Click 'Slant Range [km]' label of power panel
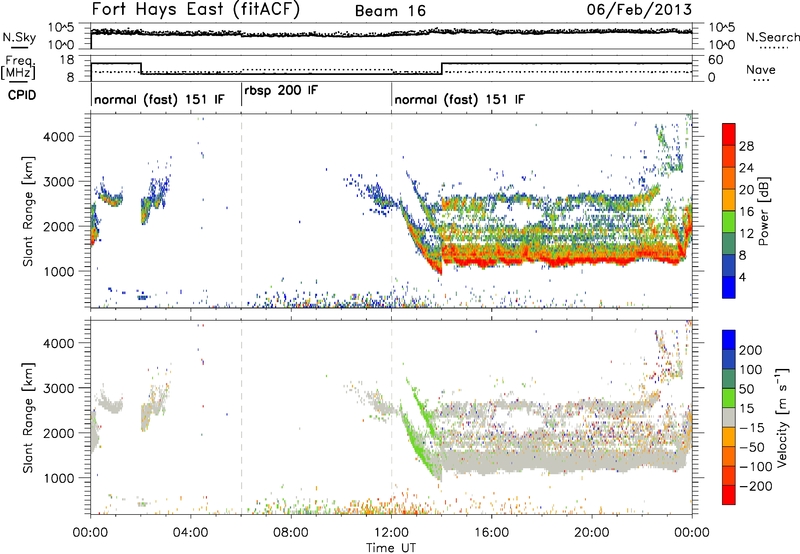The image size is (800, 554). click(x=28, y=211)
